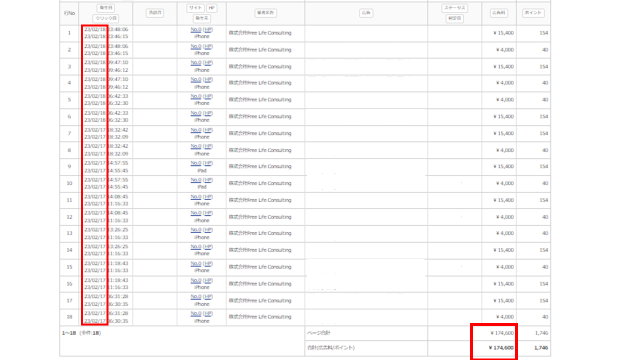This screenshot has width=640, height=360.
Task: Open the No.0 link in row 14
Action: click(196, 247)
